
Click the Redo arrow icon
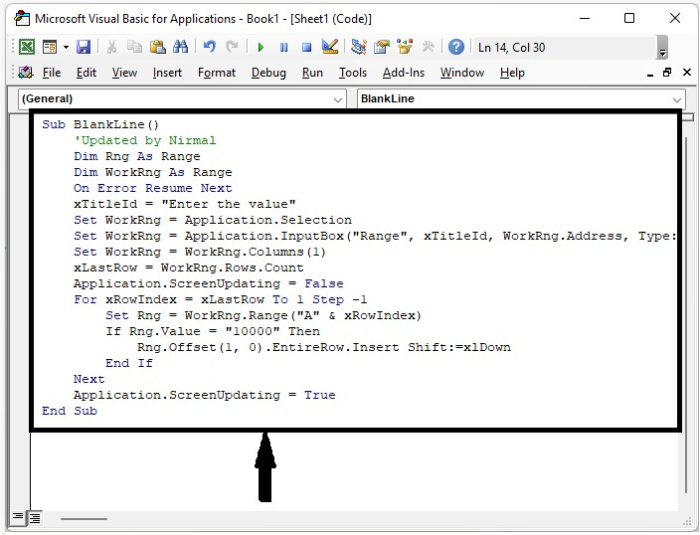point(232,47)
